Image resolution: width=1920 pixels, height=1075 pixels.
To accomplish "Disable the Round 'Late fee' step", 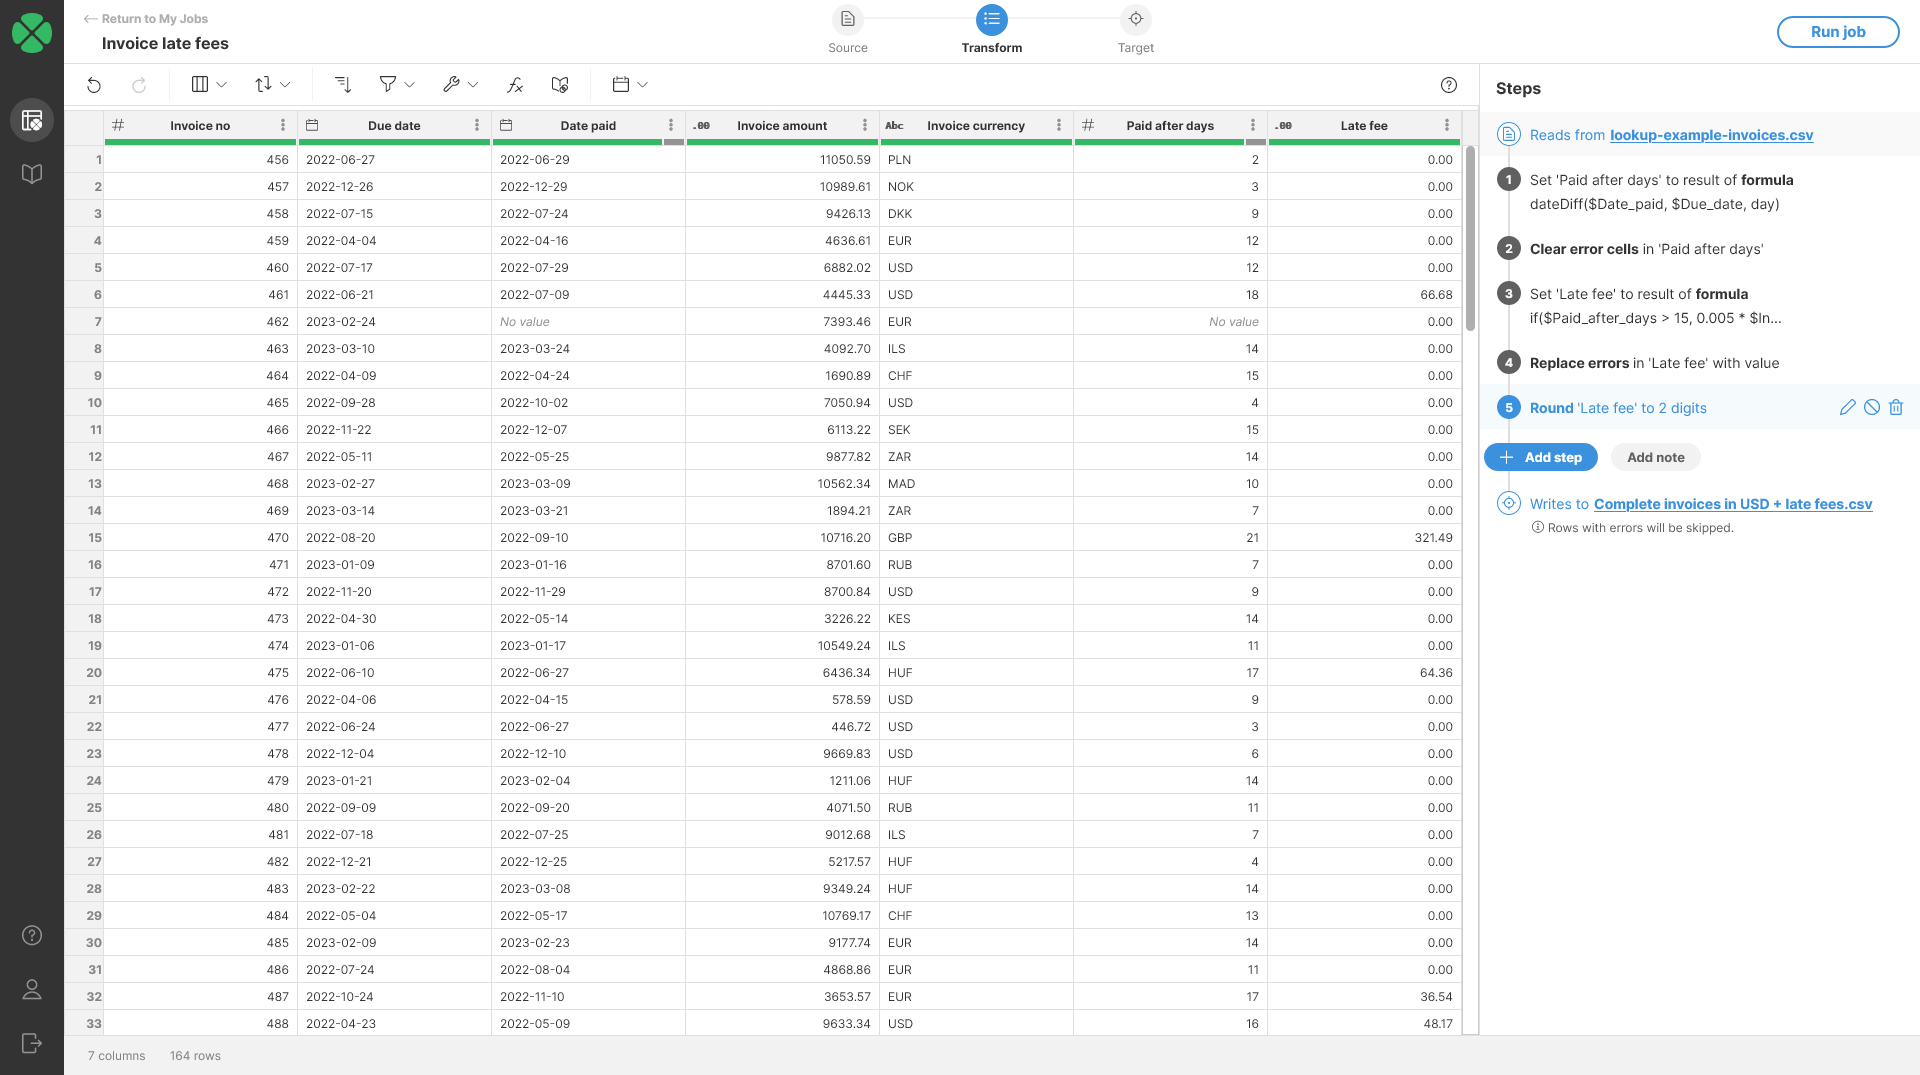I will [x=1872, y=407].
